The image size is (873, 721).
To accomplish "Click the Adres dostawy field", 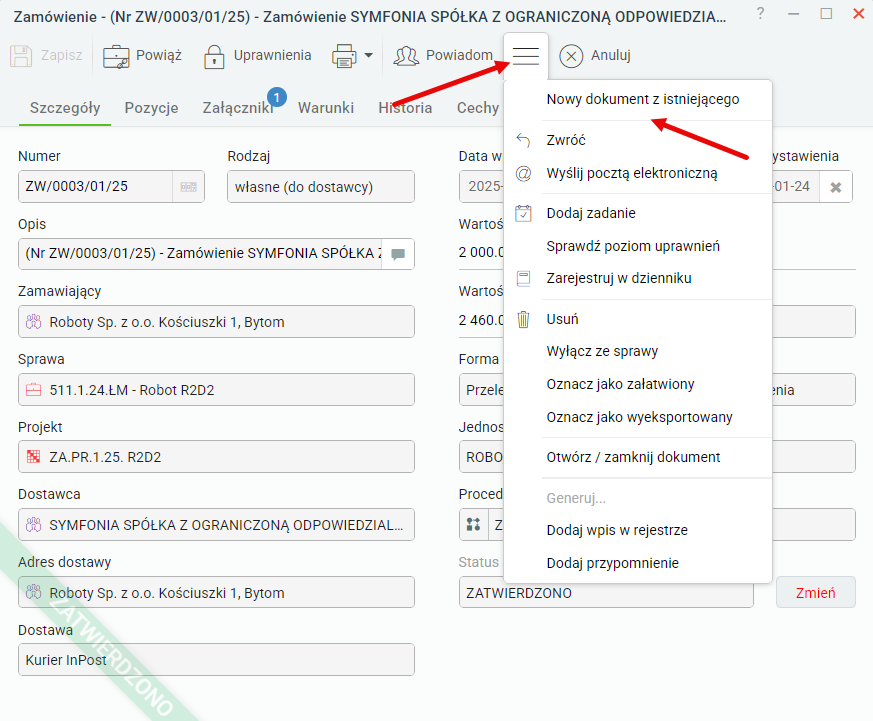I will pyautogui.click(x=216, y=592).
